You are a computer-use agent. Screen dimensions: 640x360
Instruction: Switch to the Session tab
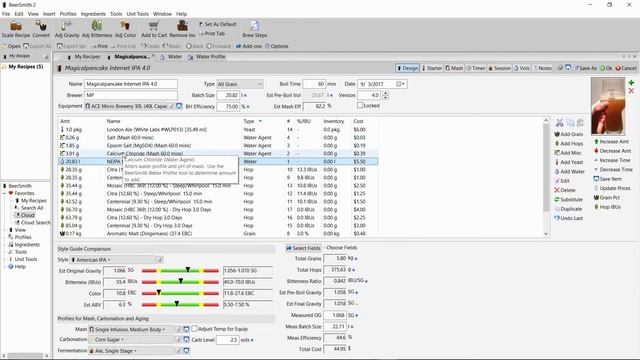point(499,68)
